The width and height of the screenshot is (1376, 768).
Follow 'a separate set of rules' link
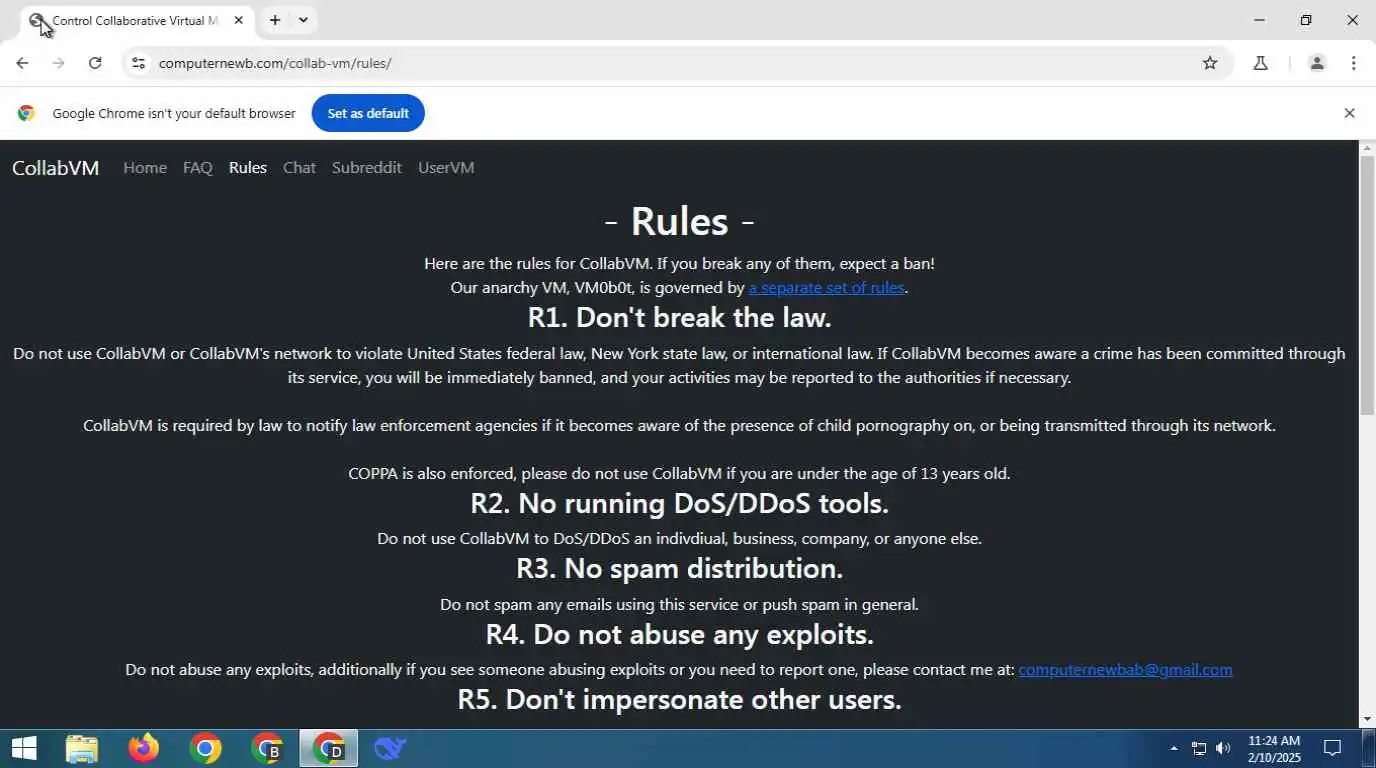point(826,288)
